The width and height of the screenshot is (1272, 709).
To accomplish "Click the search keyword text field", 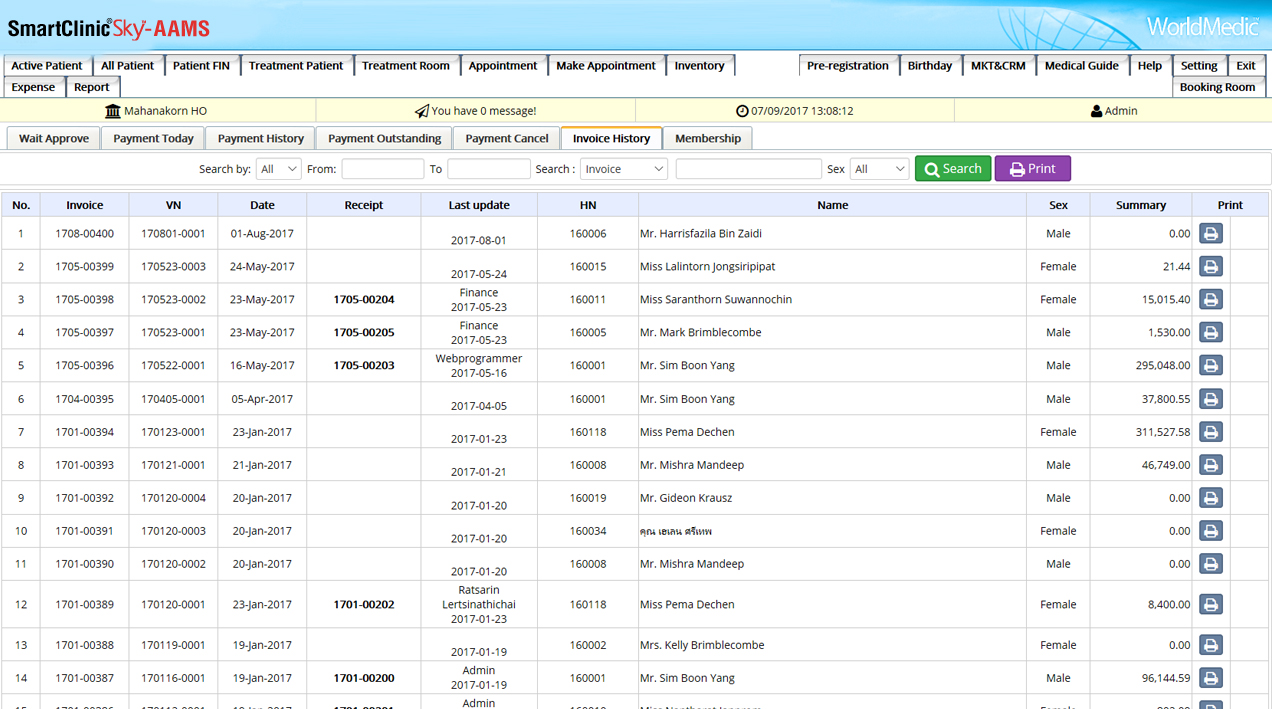I will (x=748, y=169).
